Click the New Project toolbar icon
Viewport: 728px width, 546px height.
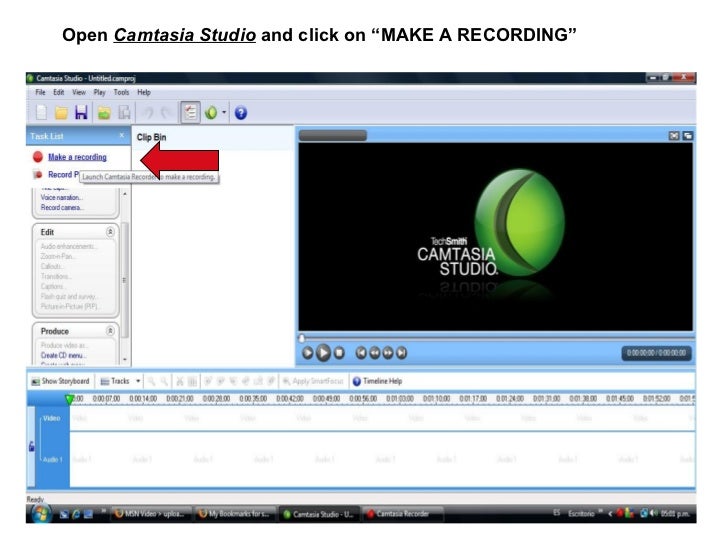click(41, 112)
